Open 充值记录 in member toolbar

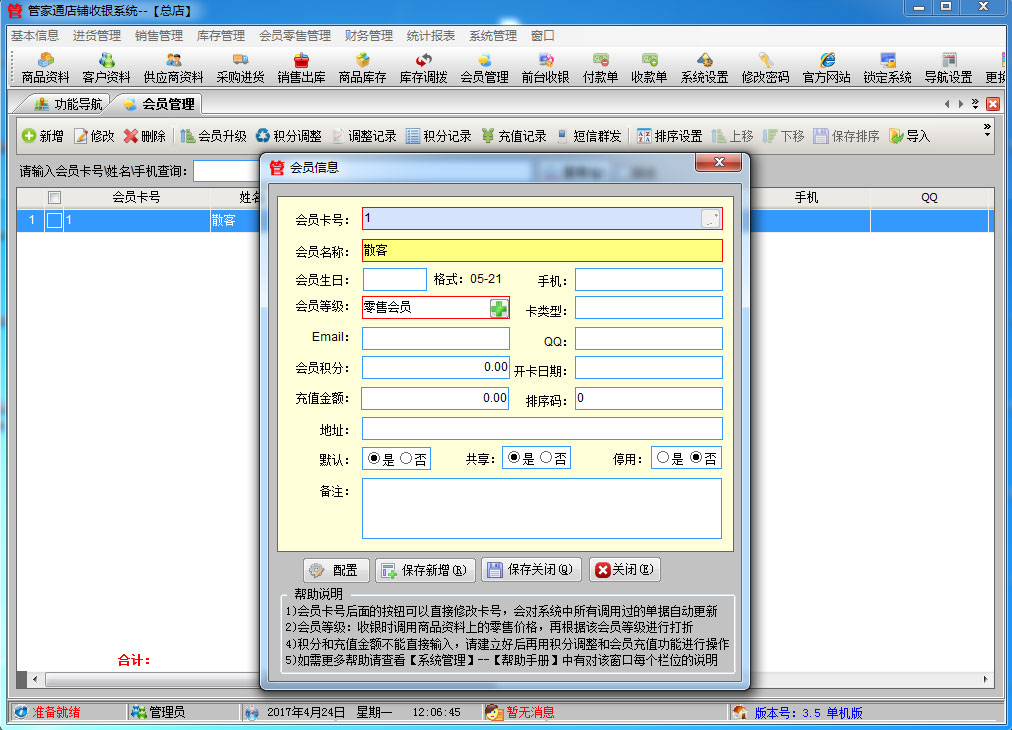[514, 136]
